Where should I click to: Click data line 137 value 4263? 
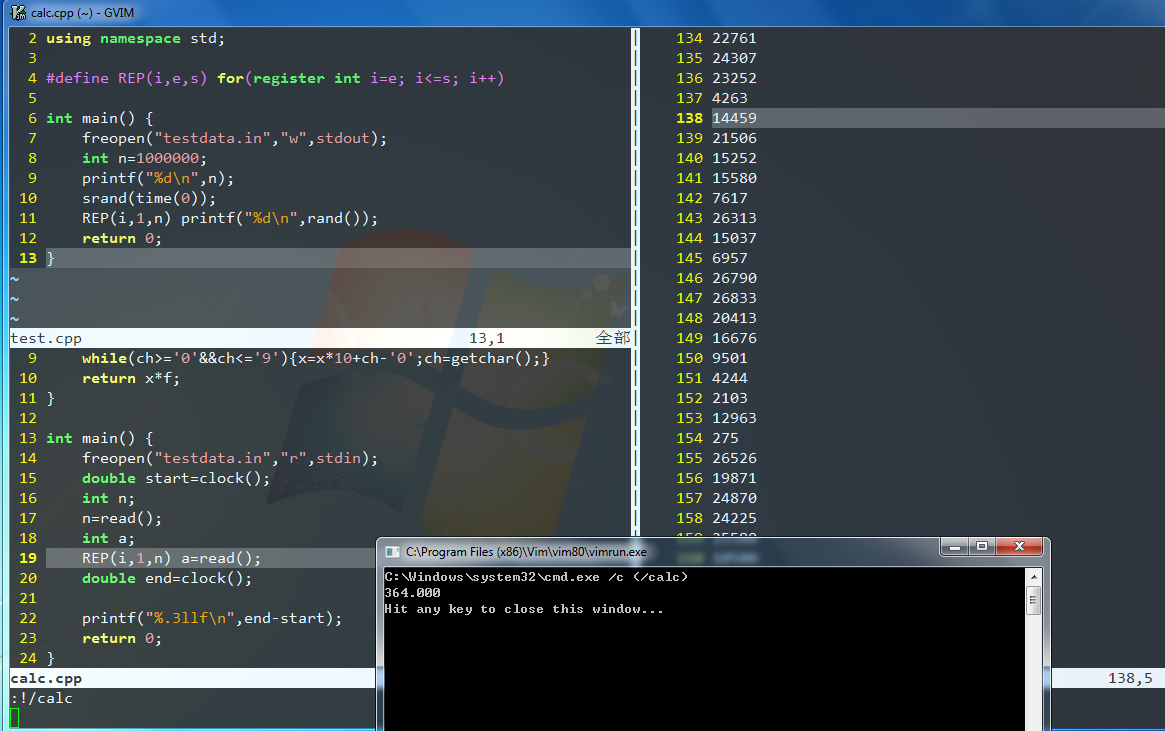[730, 99]
